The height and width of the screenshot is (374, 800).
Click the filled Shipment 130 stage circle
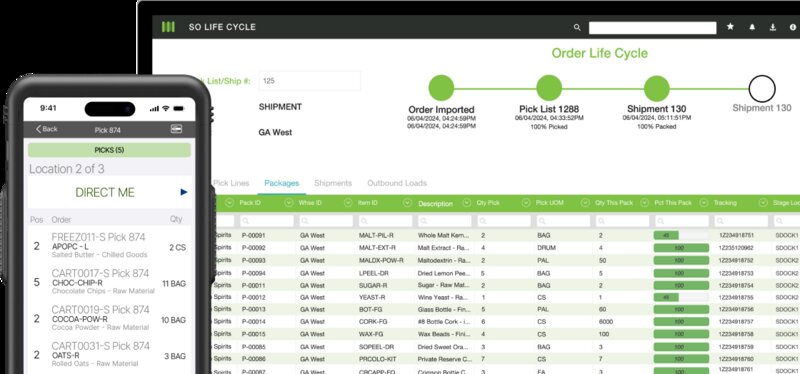(656, 88)
